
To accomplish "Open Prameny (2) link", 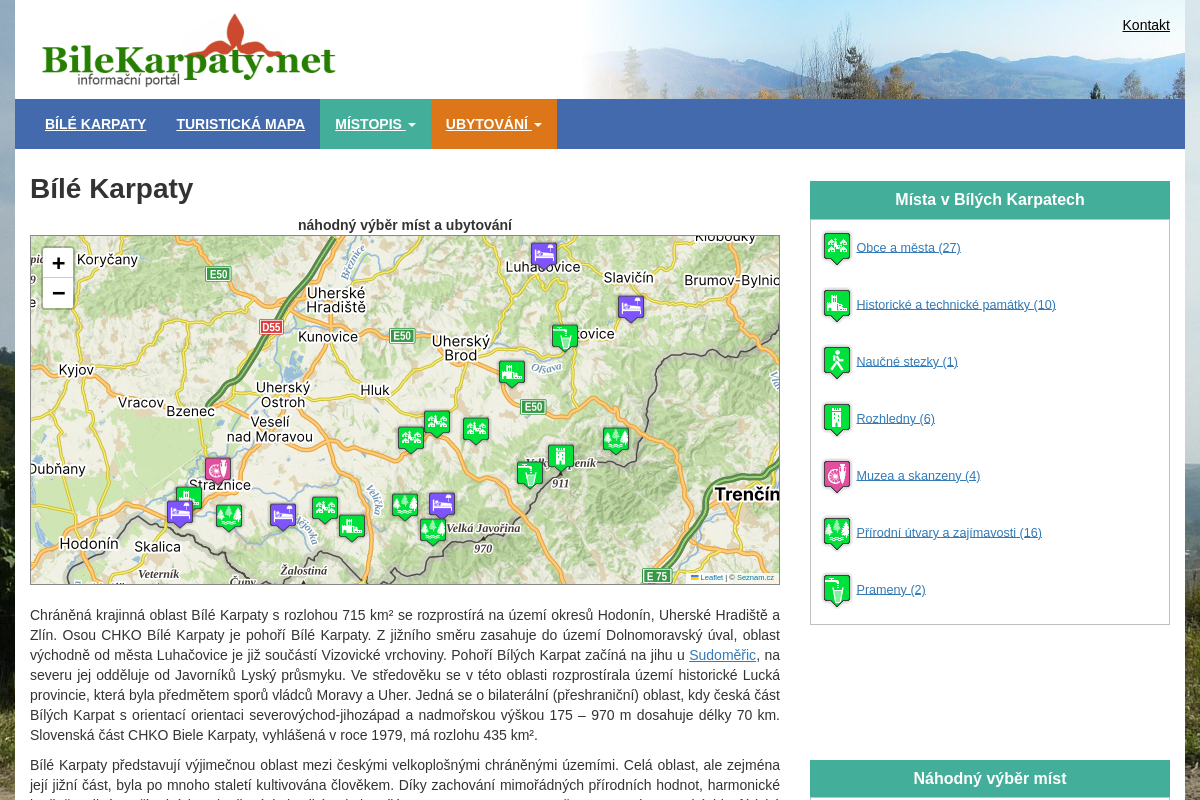I will (x=891, y=589).
